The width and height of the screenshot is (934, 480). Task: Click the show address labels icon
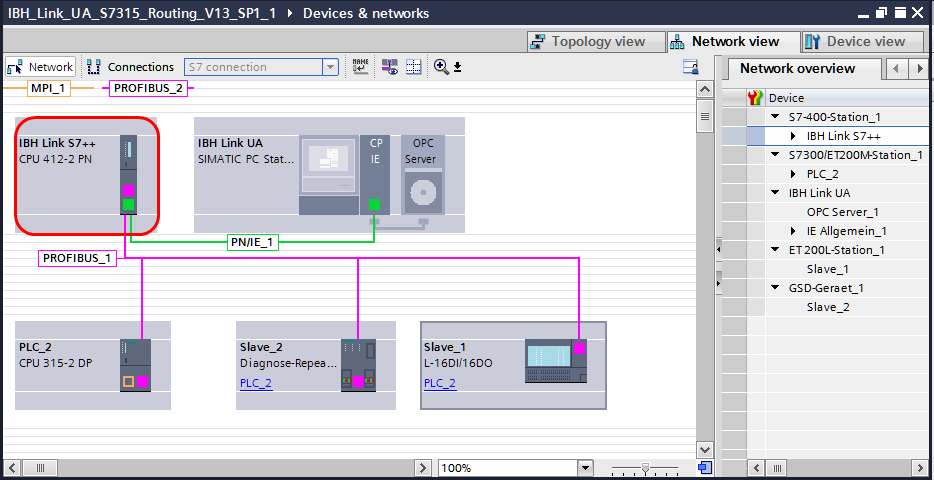(x=361, y=67)
